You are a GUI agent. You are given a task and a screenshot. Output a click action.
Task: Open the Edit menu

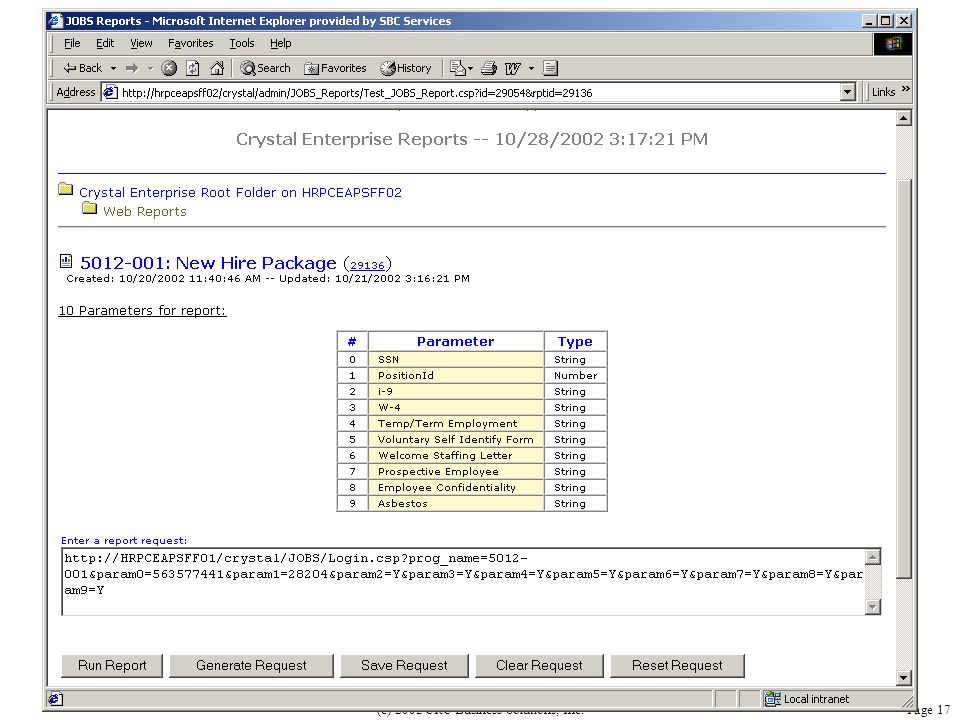[x=105, y=43]
